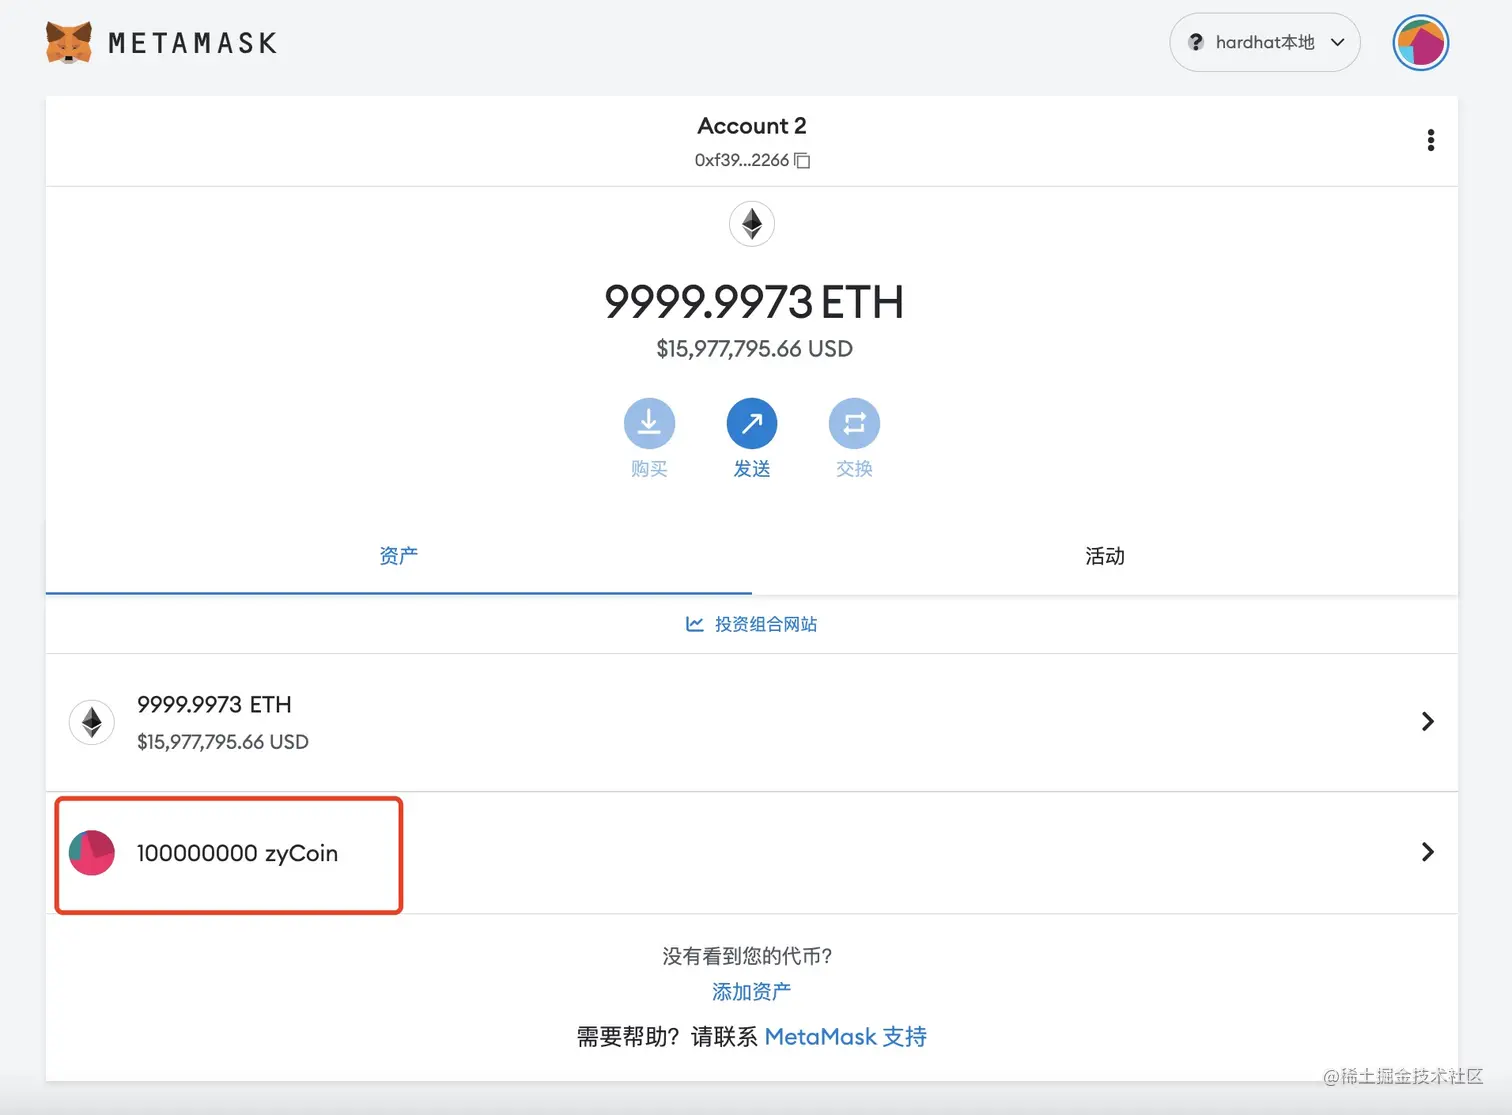Screen dimensions: 1512x1115
Task: Open the MetaMask 支持 link
Action: 846,1037
